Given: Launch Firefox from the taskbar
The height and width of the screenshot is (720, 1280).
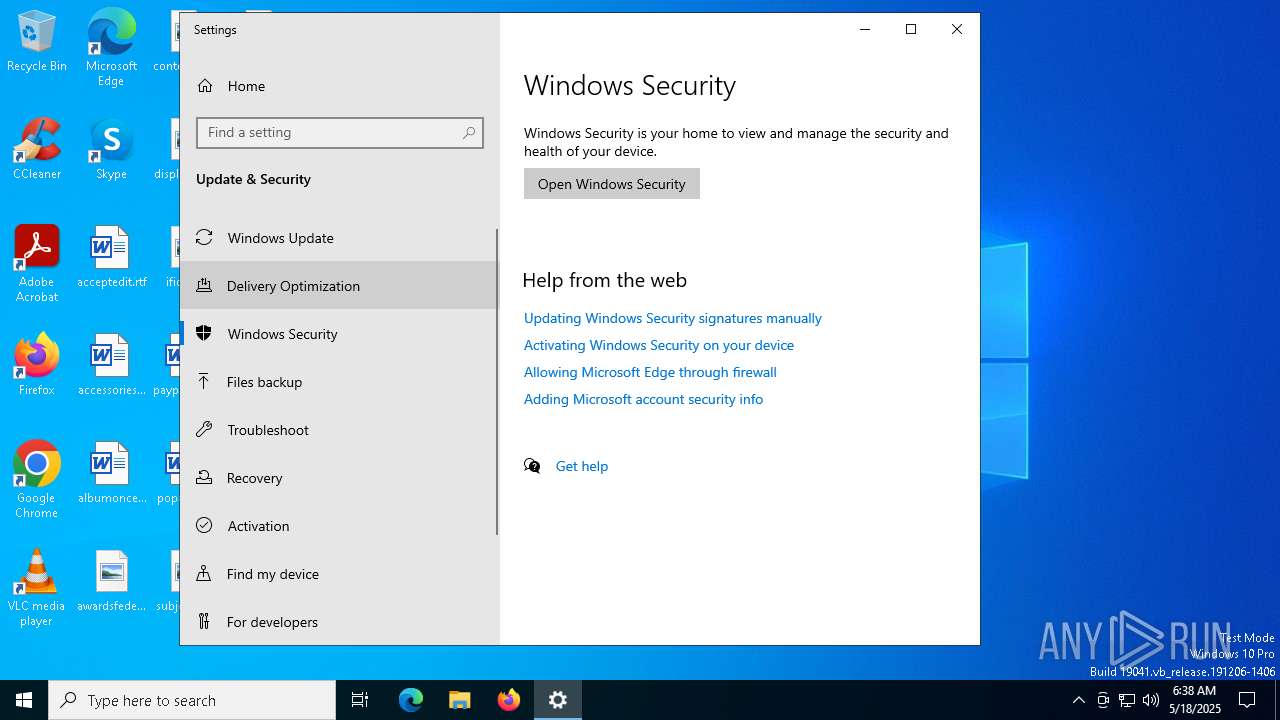Looking at the screenshot, I should pos(509,700).
